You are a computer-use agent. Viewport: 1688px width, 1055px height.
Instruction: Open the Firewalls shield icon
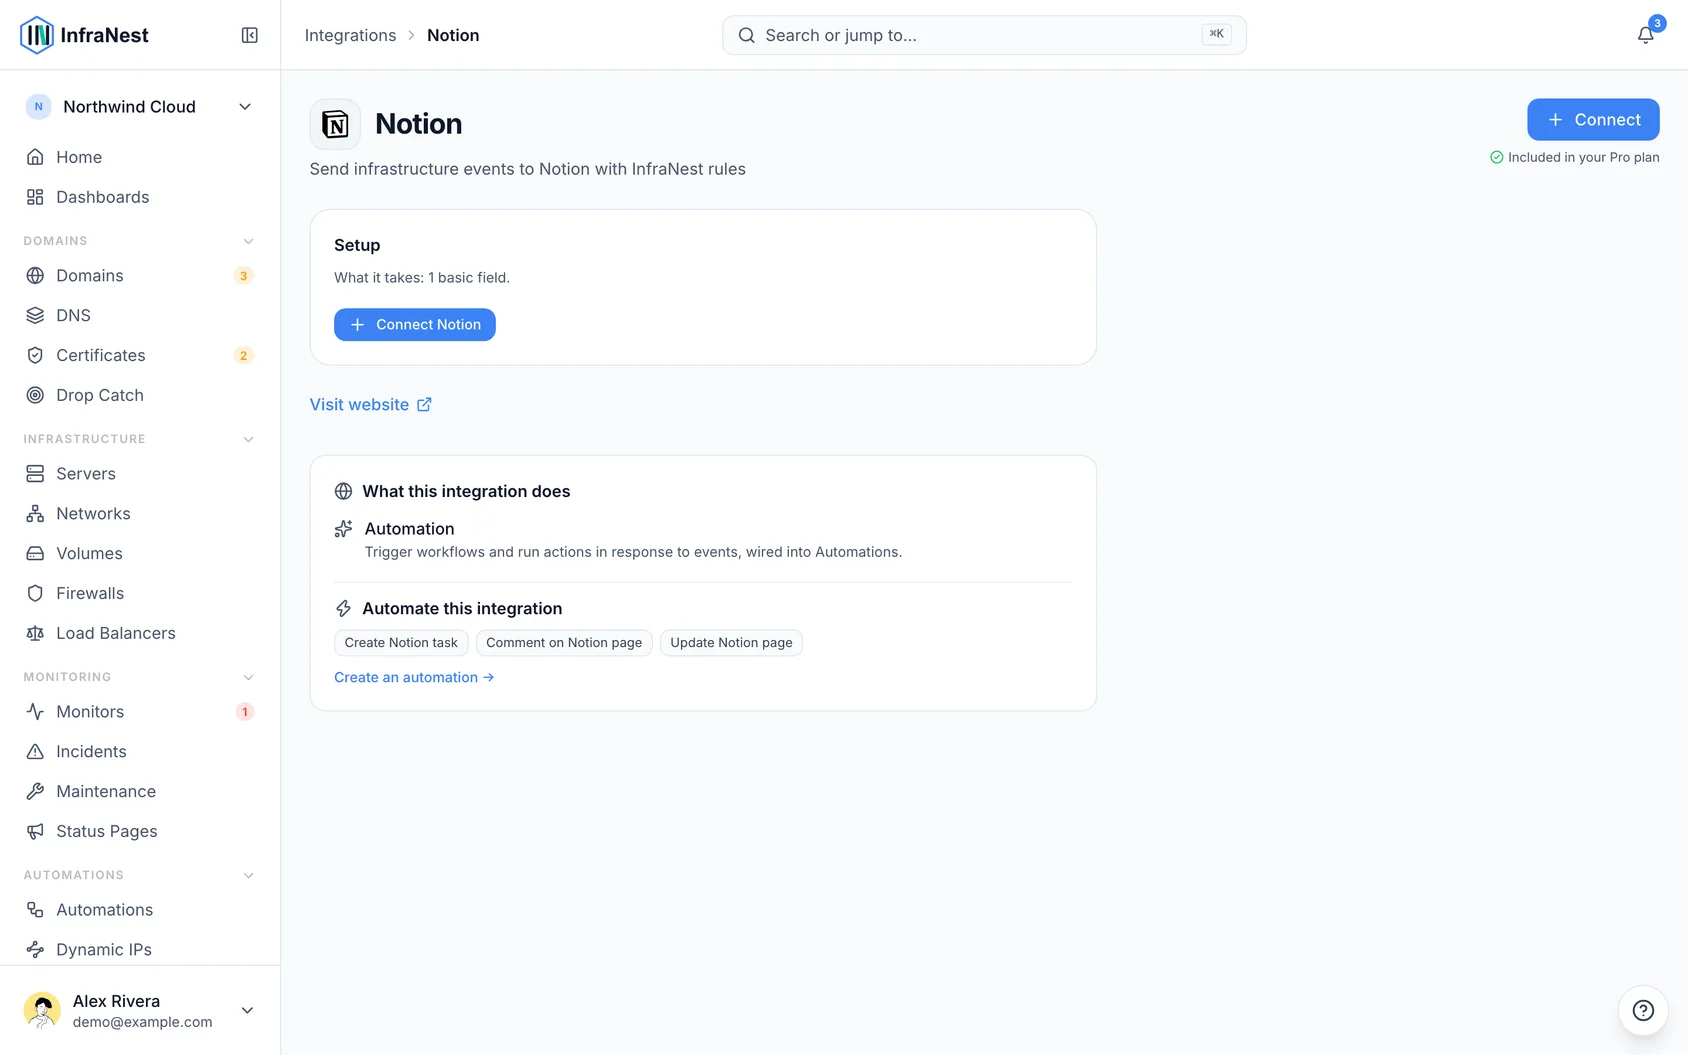coord(35,593)
